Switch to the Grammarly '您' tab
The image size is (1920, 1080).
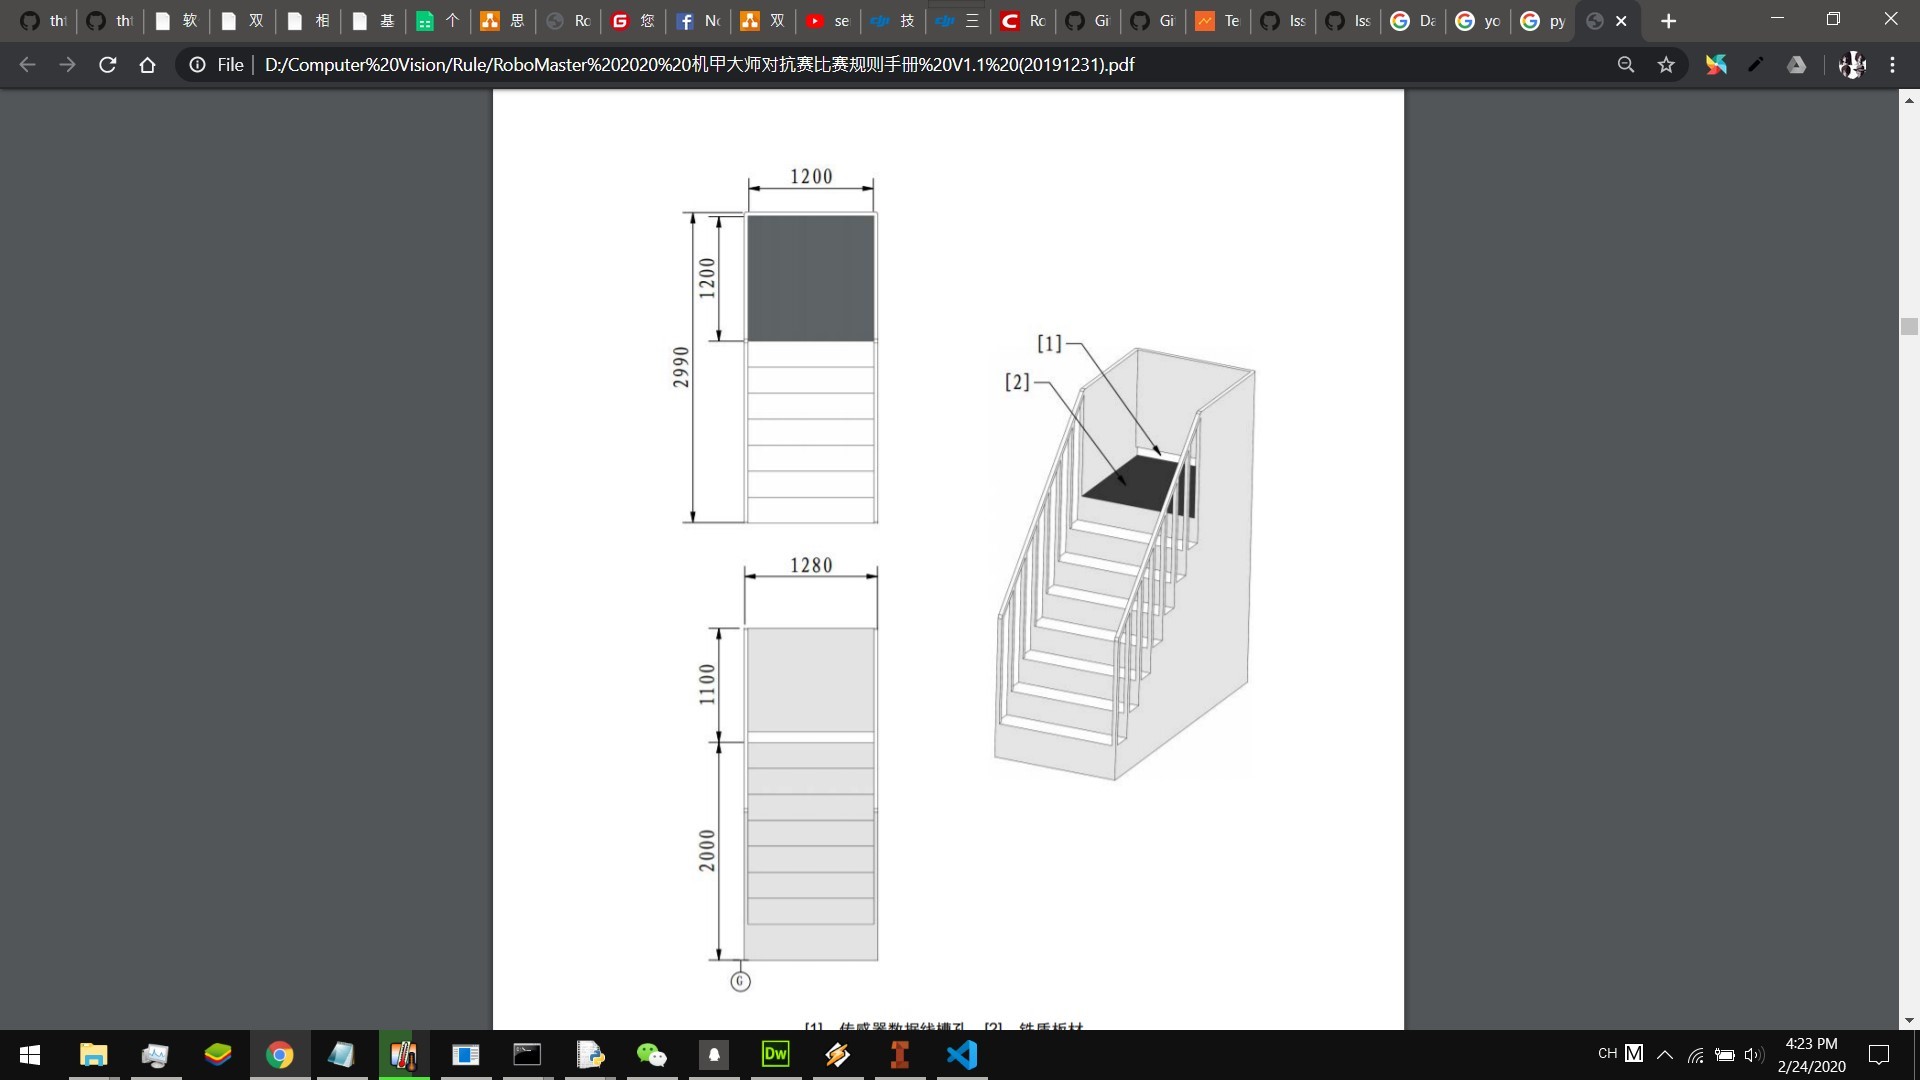click(633, 21)
